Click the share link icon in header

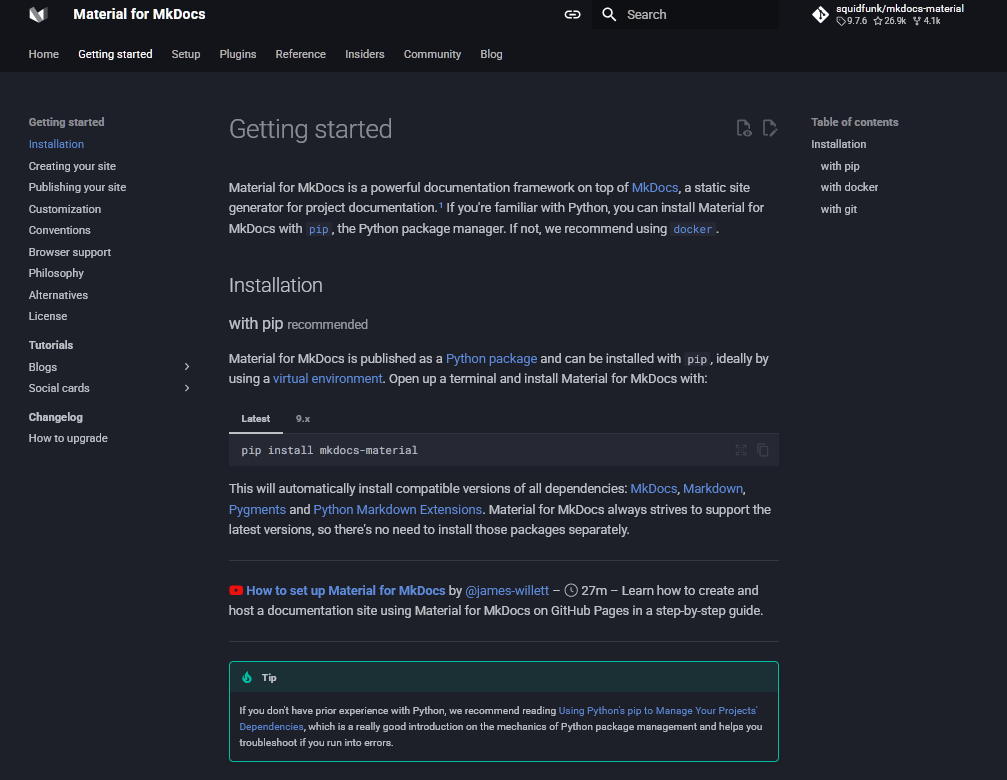tap(572, 14)
